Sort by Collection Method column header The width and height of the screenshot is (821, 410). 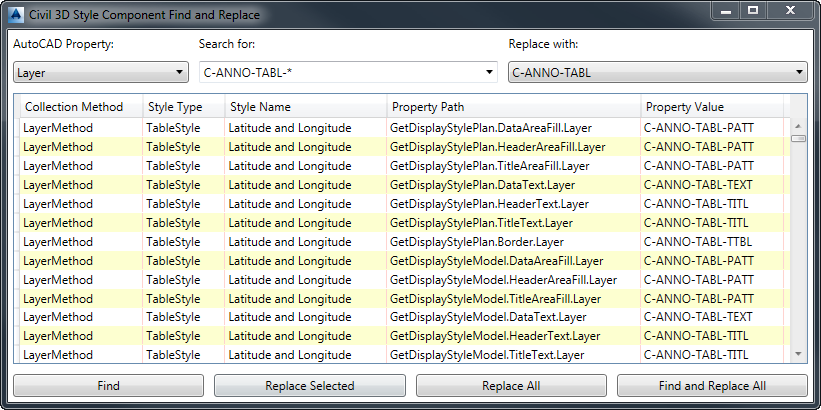click(x=74, y=107)
